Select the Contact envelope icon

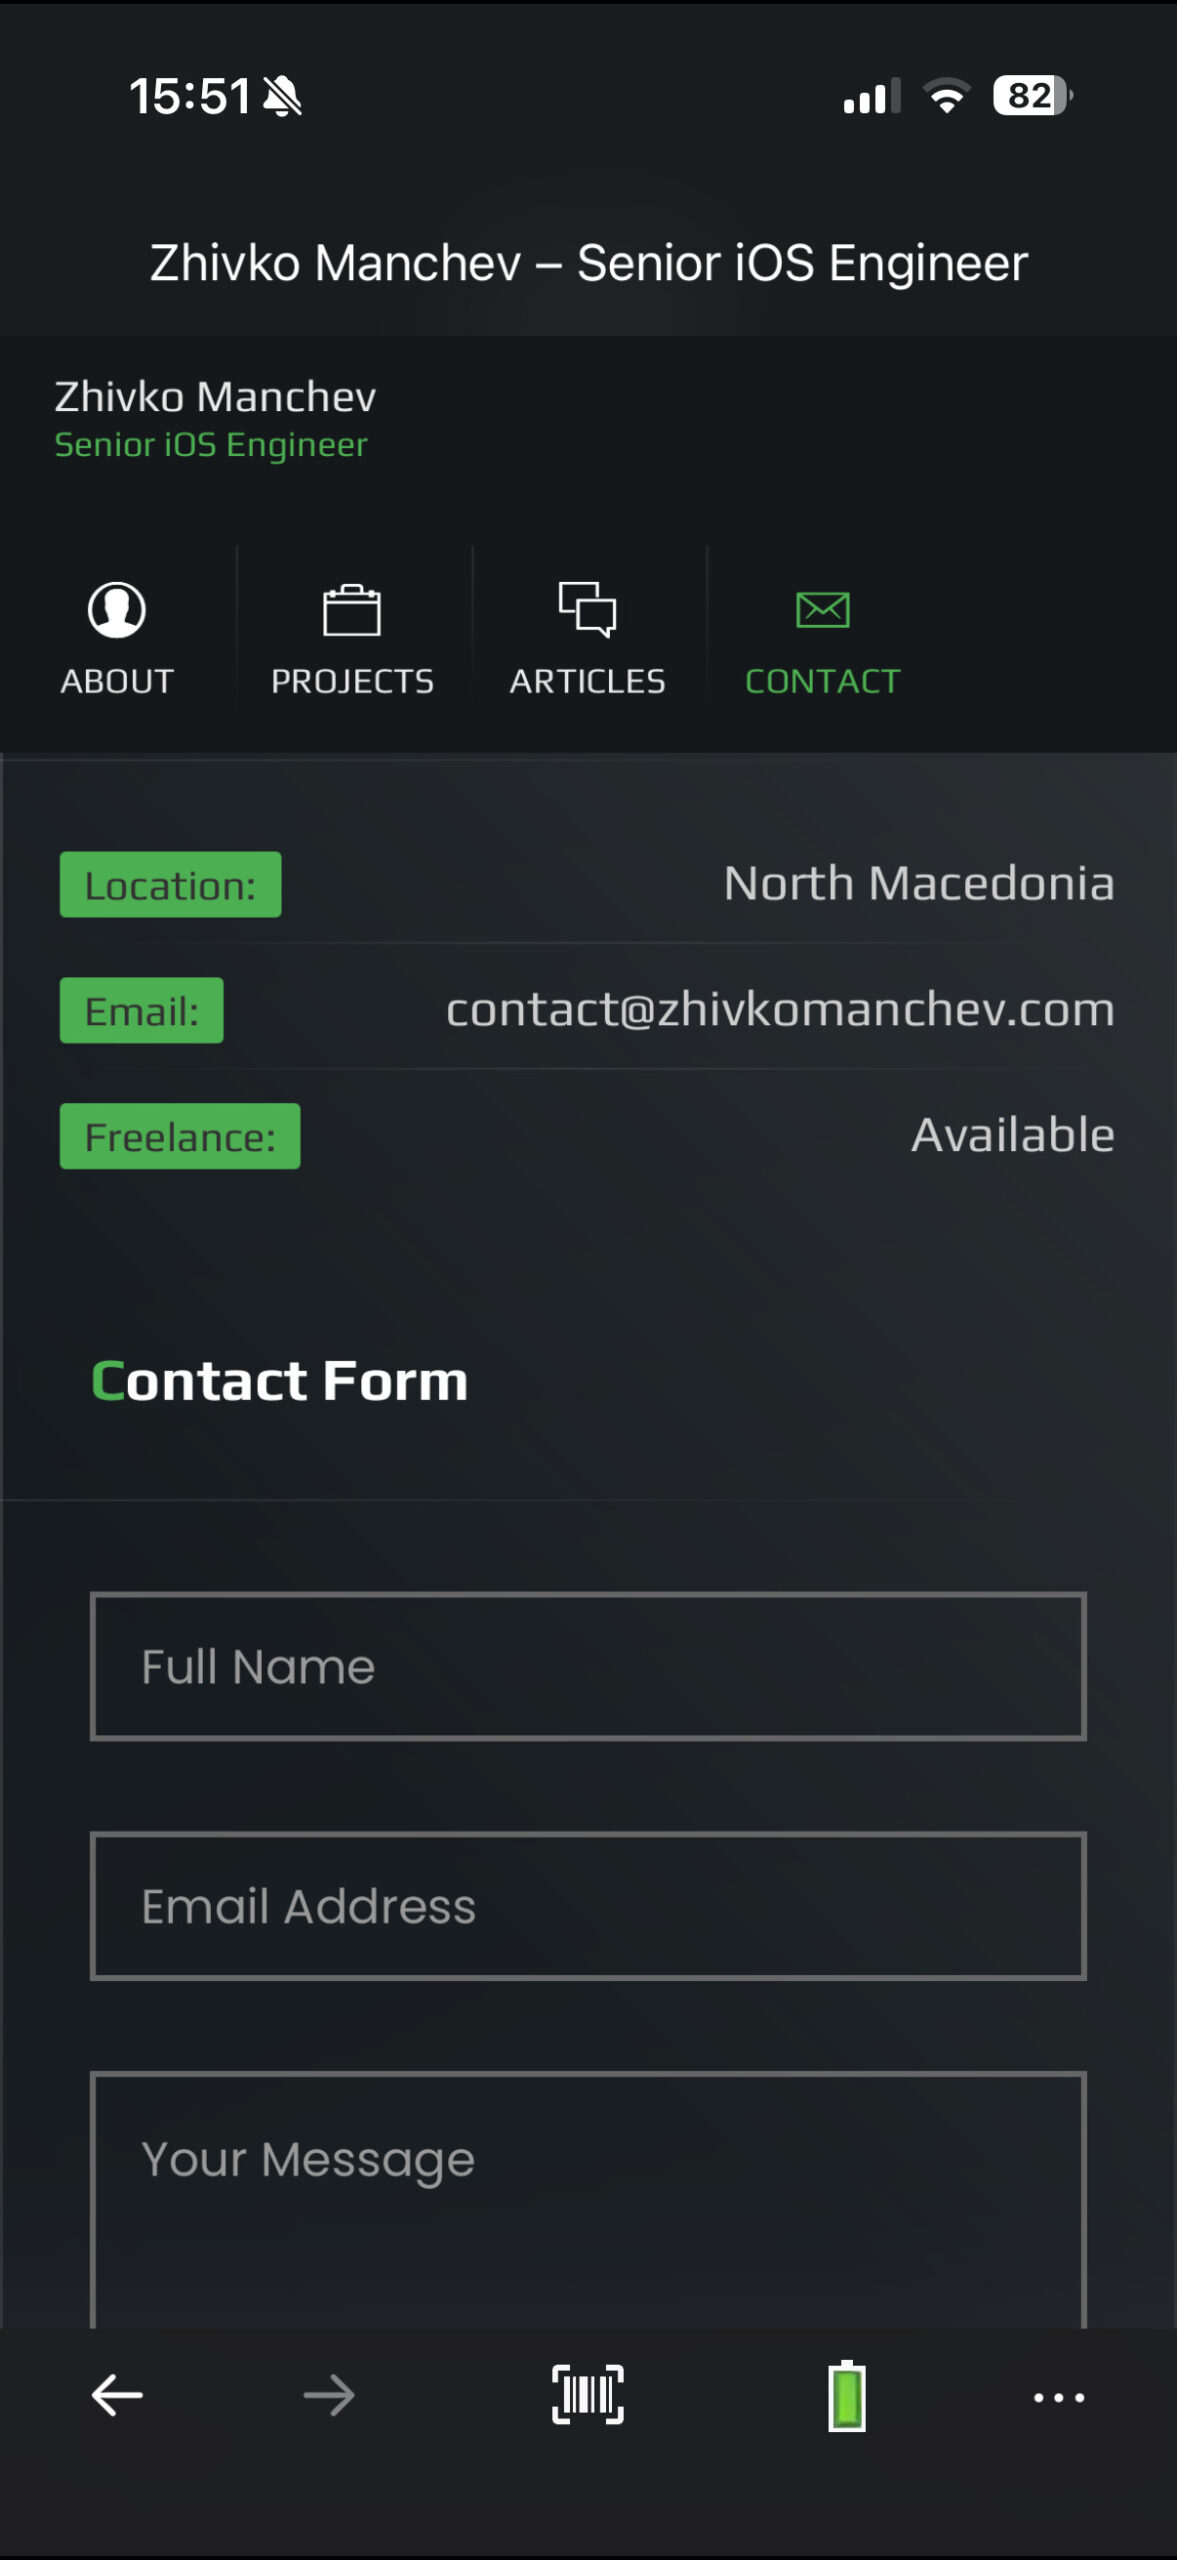click(x=822, y=609)
